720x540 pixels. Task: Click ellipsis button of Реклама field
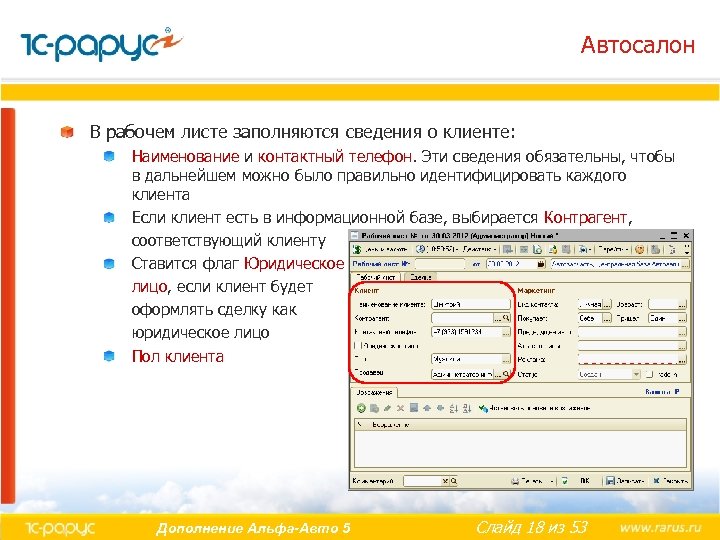[x=682, y=359]
